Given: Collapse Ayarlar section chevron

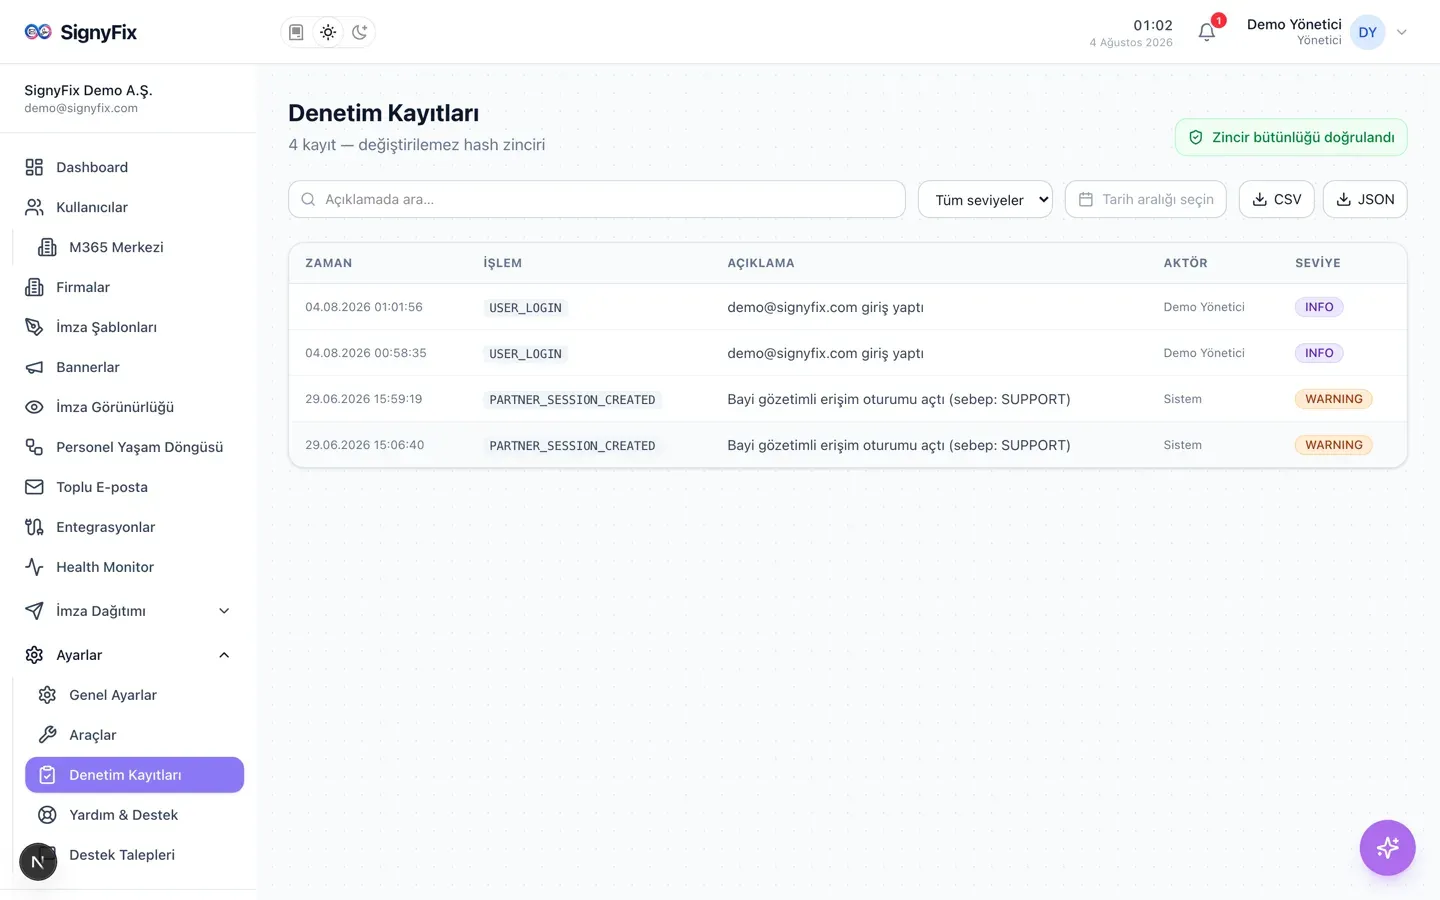Looking at the screenshot, I should [224, 655].
